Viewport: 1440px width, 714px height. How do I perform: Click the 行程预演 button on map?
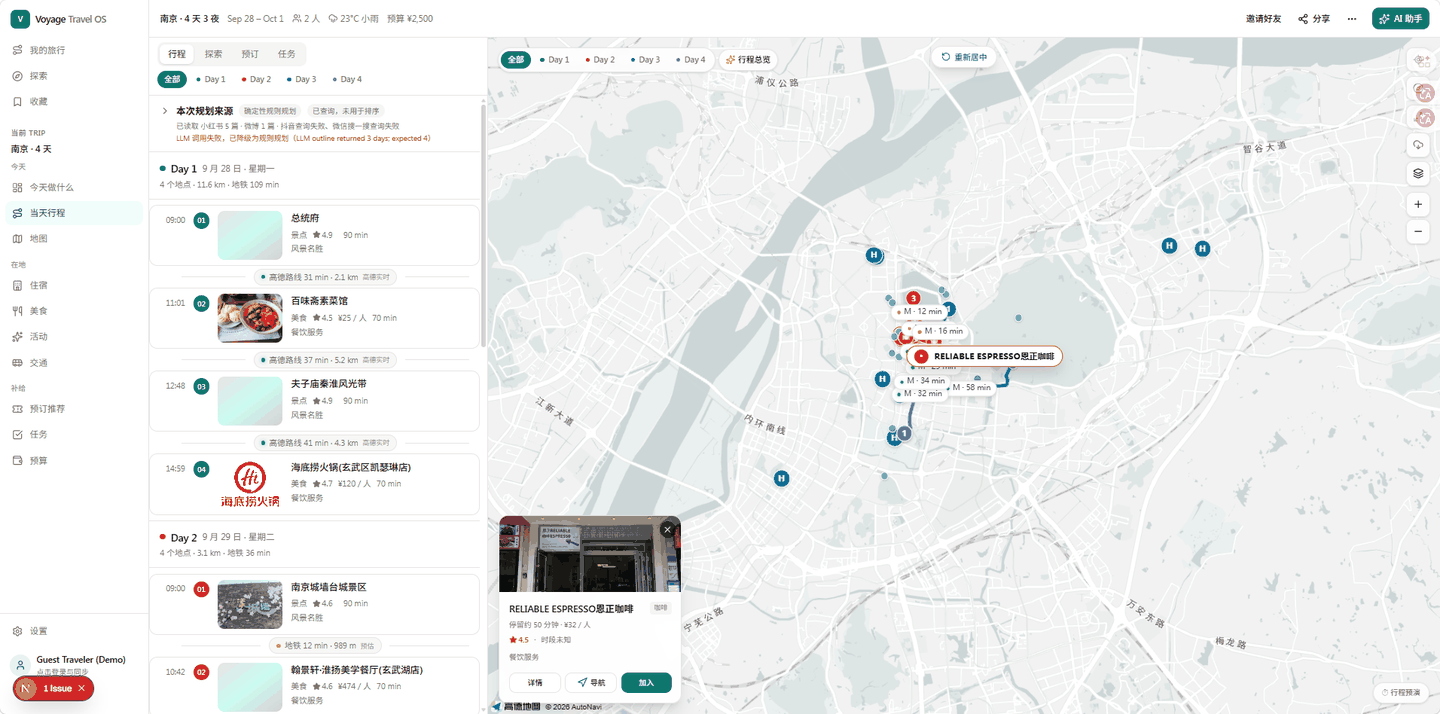tap(1400, 692)
